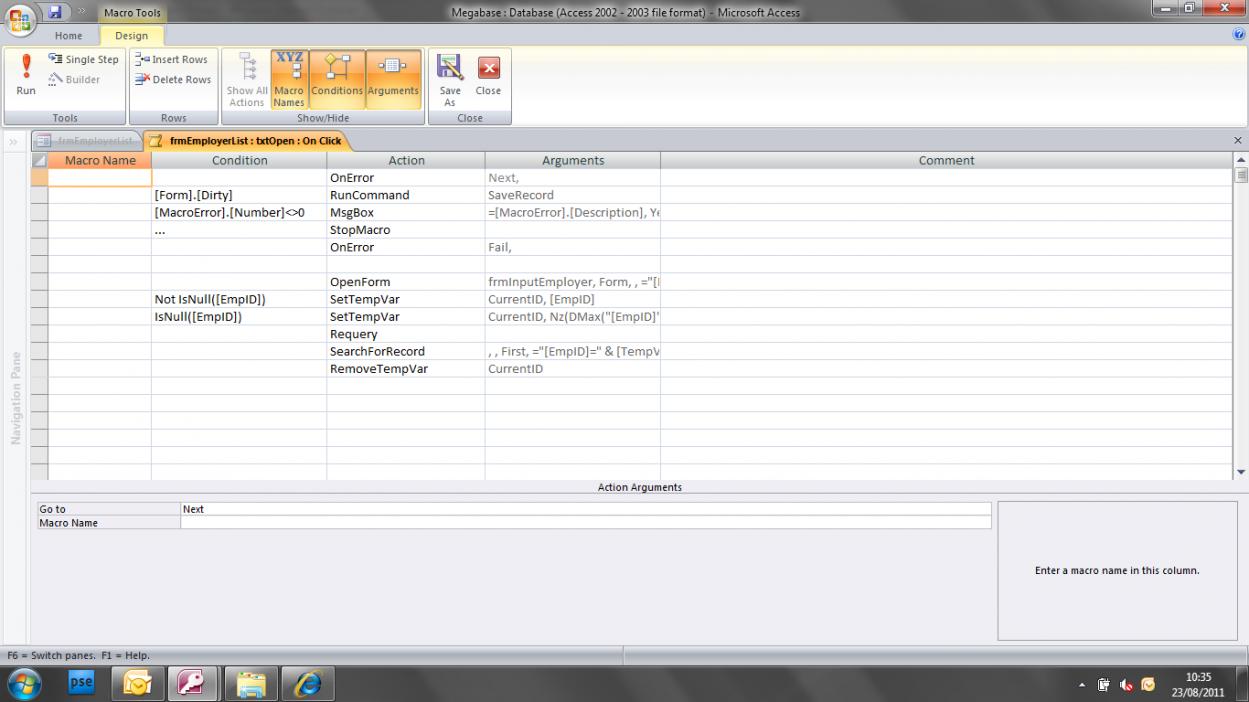The width and height of the screenshot is (1249, 702).
Task: Open Internet Explorer from taskbar
Action: (306, 684)
